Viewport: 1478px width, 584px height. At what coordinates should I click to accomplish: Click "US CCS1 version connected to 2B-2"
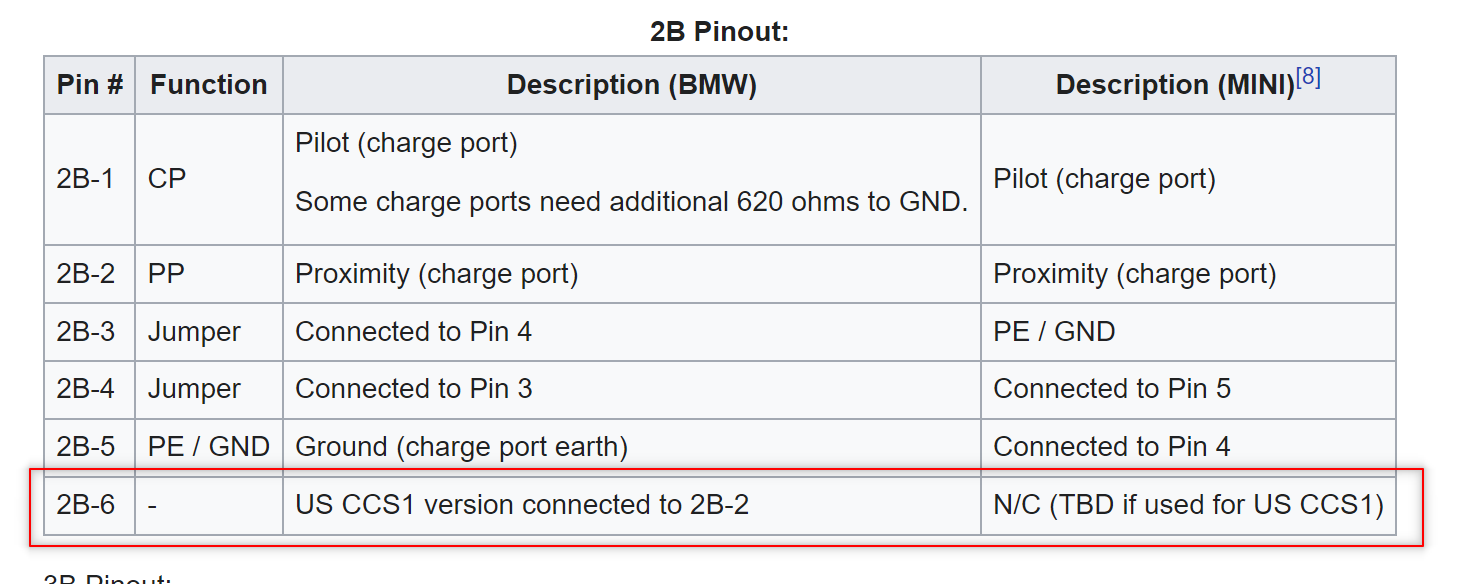(x=521, y=505)
